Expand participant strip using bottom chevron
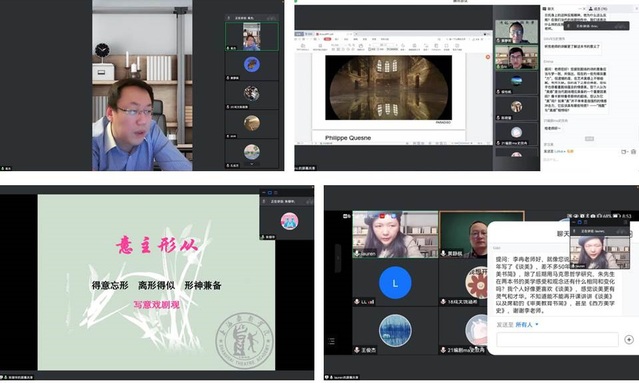The width and height of the screenshot is (639, 383). [252, 164]
